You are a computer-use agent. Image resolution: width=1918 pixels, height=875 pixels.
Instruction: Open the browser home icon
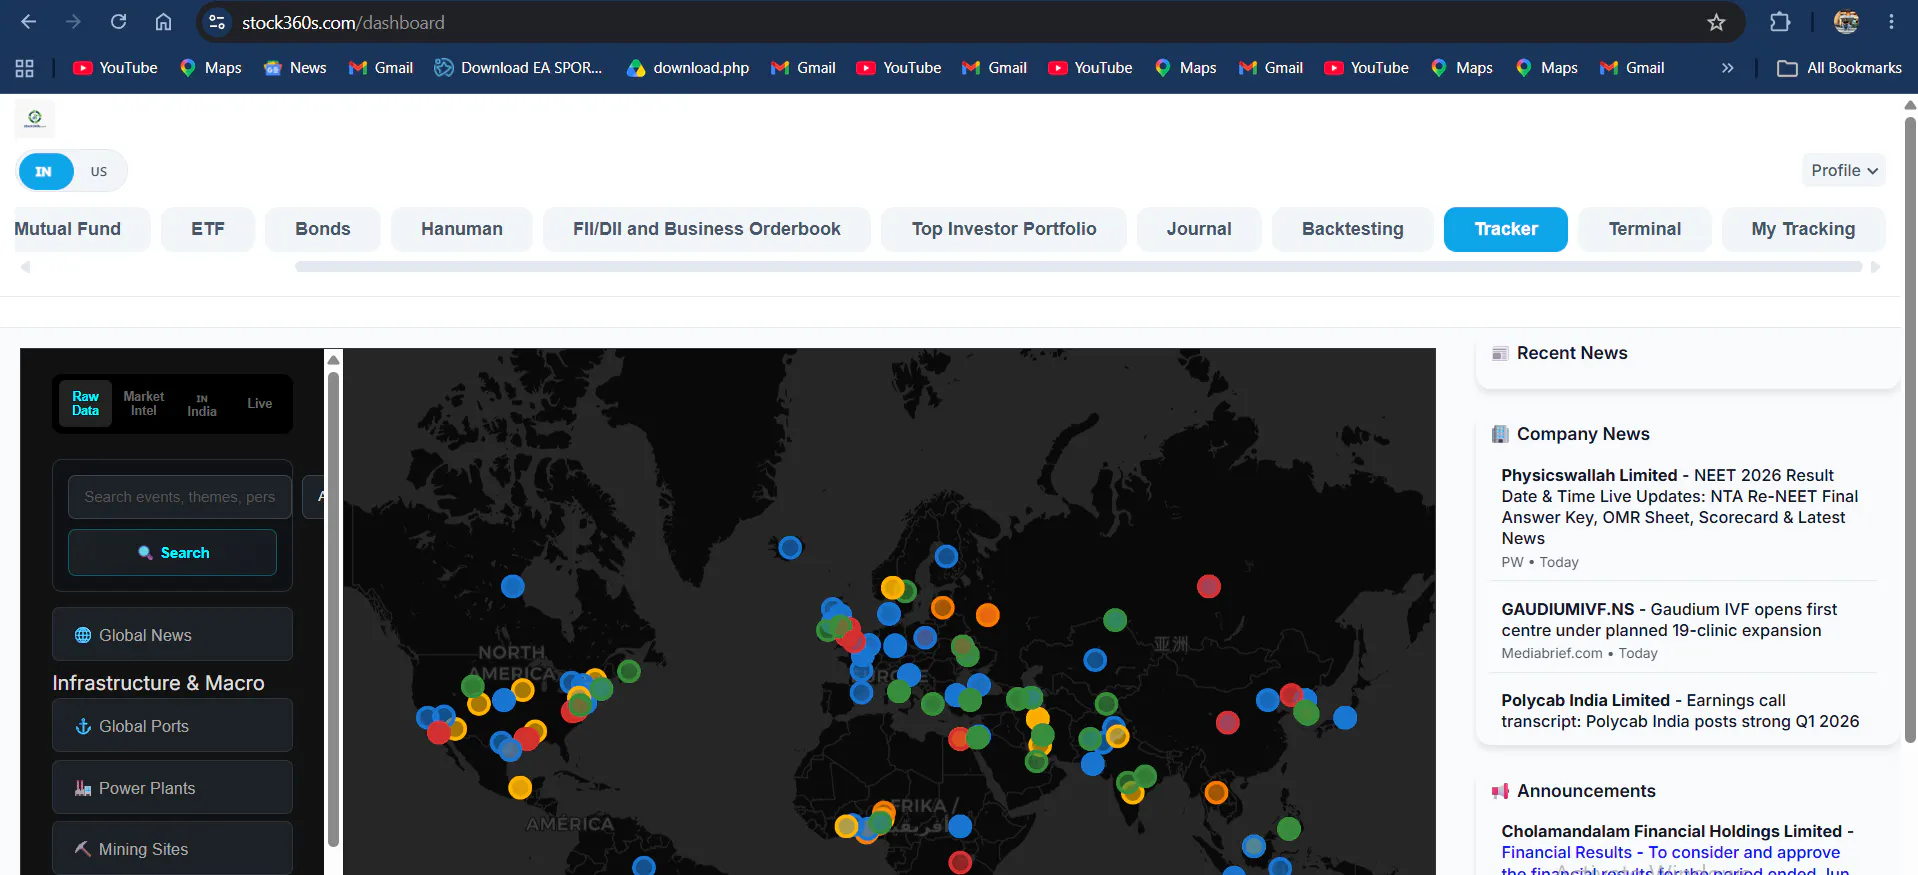coord(163,22)
